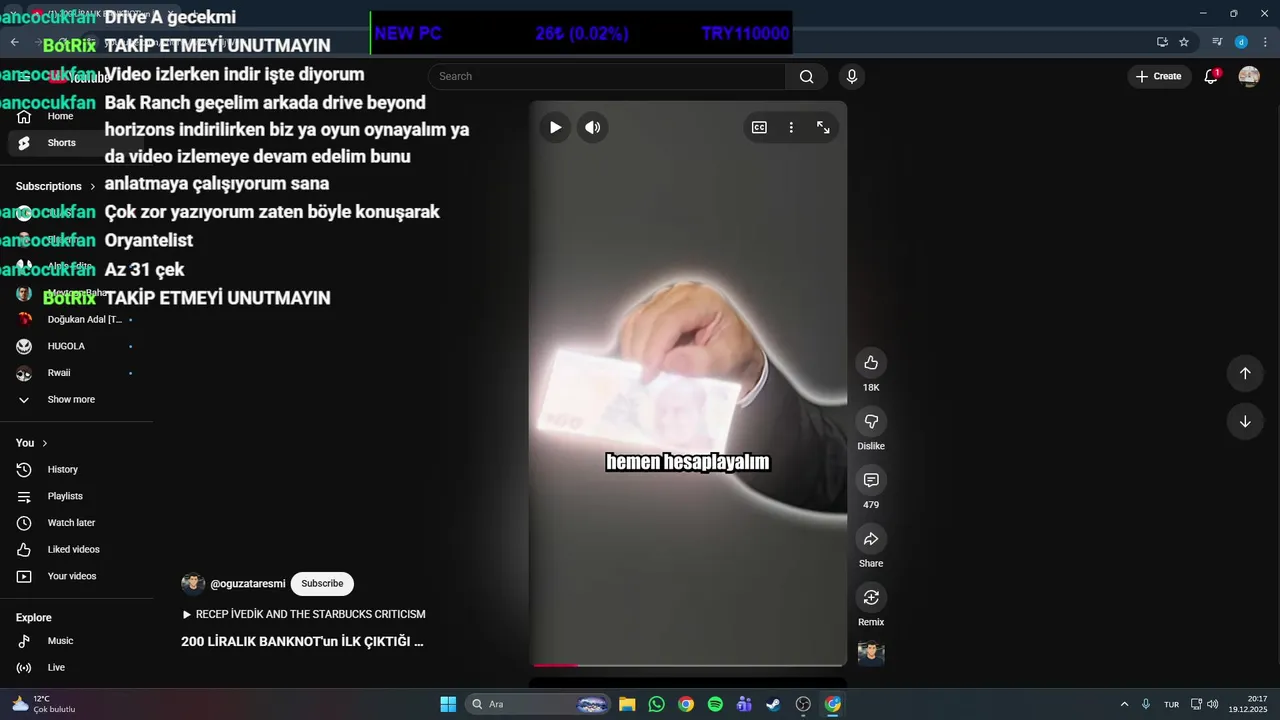The height and width of the screenshot is (720, 1280).
Task: Install the YouTube app from address bar
Action: click(1162, 42)
